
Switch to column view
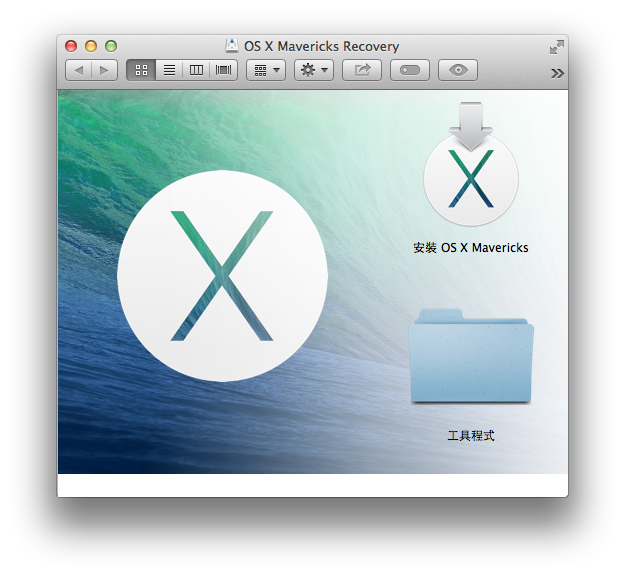coord(196,71)
